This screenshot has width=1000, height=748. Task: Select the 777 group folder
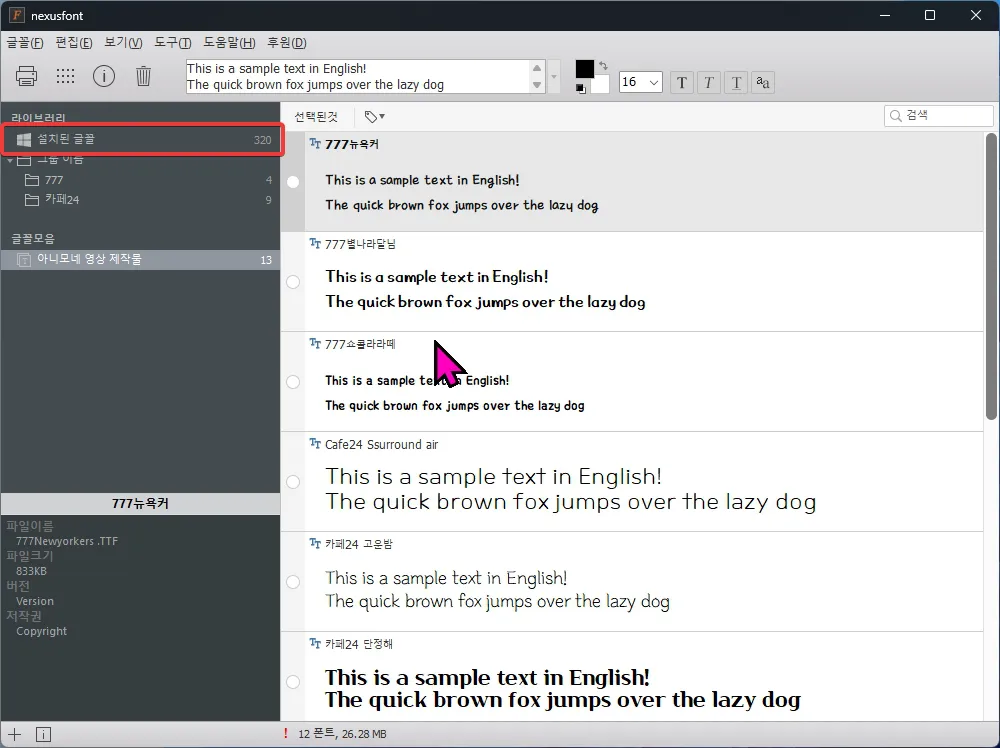(142, 180)
